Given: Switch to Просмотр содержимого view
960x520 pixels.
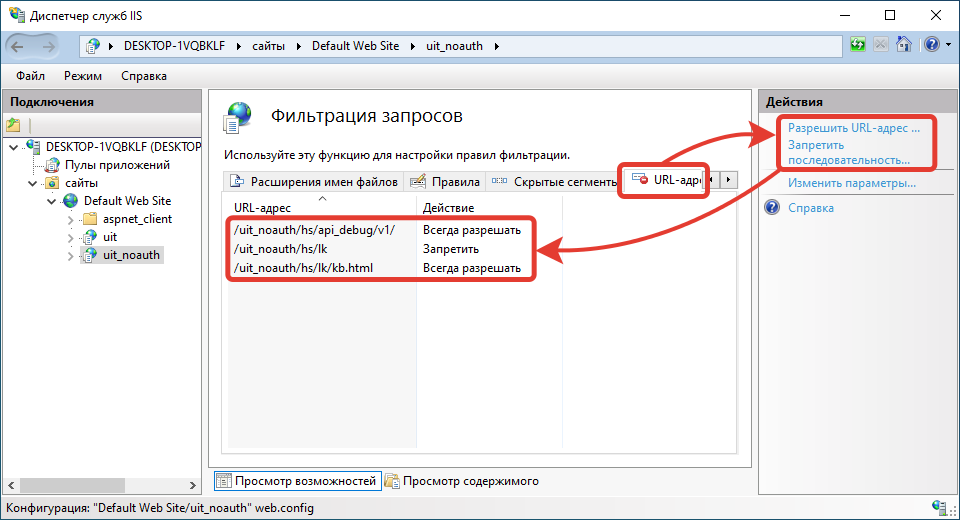Looking at the screenshot, I should [462, 481].
